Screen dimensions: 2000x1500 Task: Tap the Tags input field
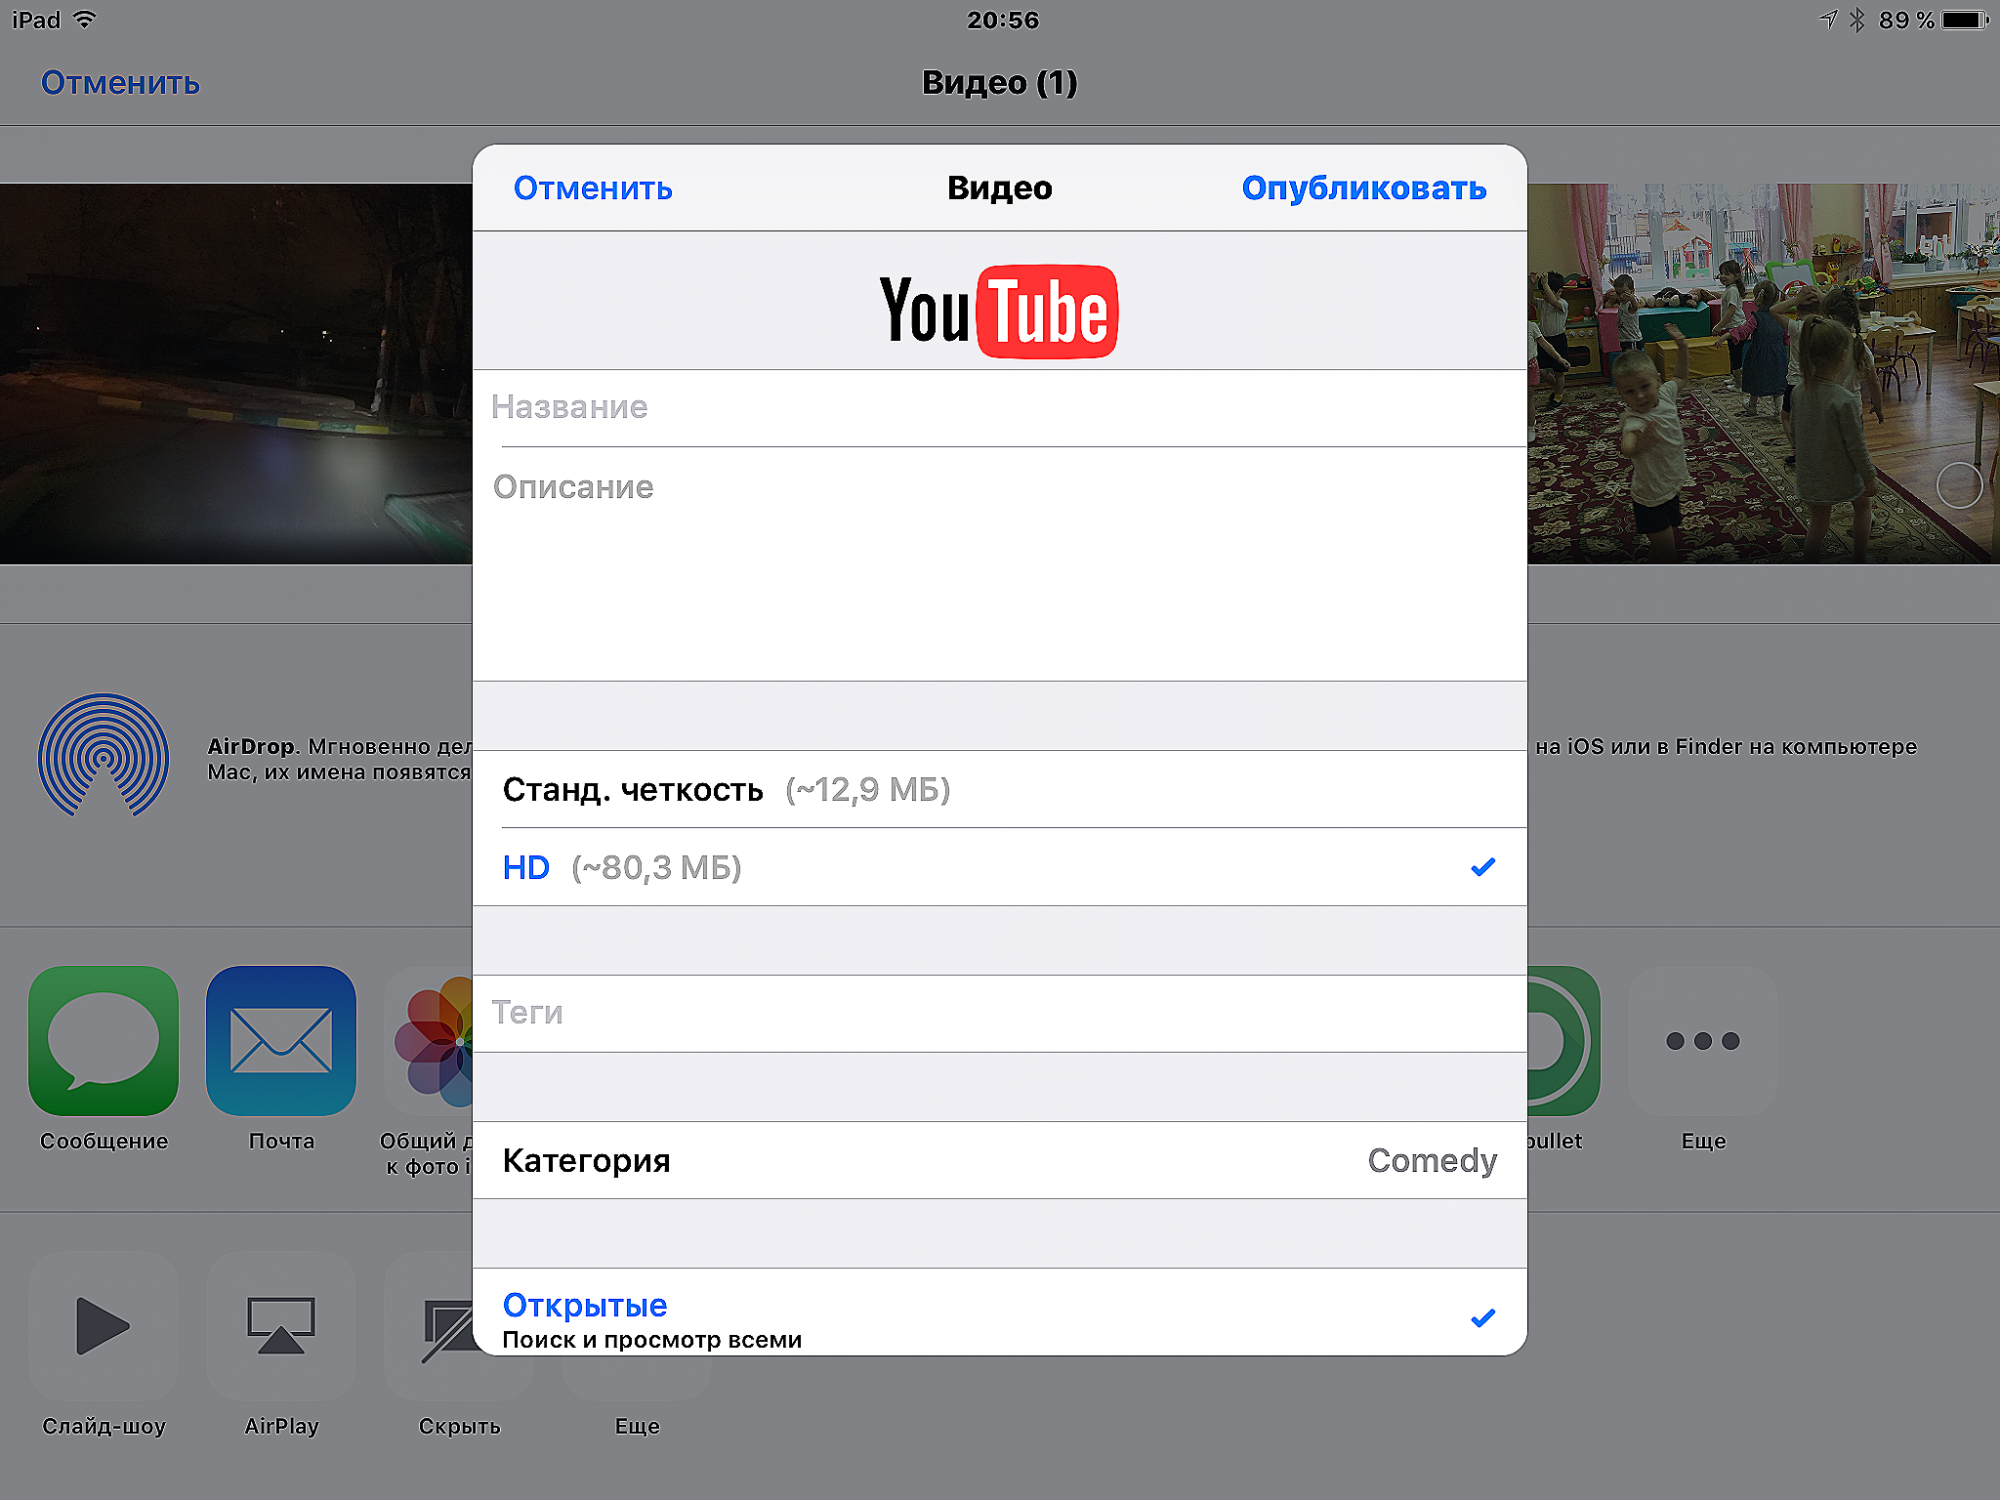(x=1000, y=1013)
